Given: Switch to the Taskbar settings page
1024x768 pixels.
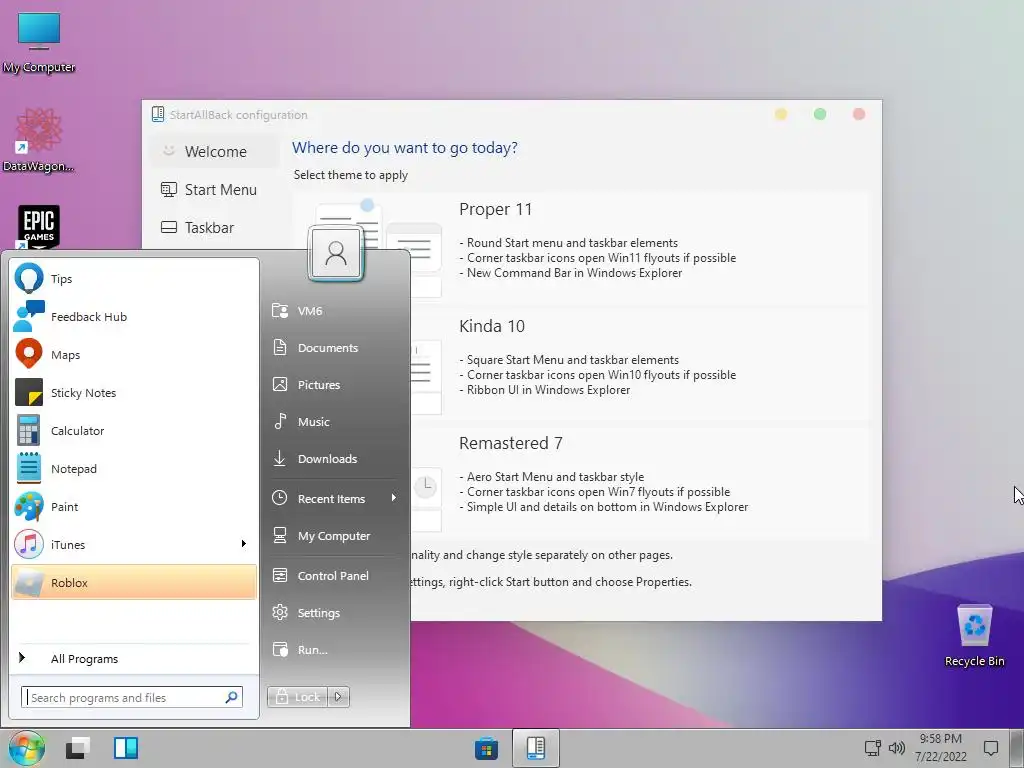Looking at the screenshot, I should (214, 227).
